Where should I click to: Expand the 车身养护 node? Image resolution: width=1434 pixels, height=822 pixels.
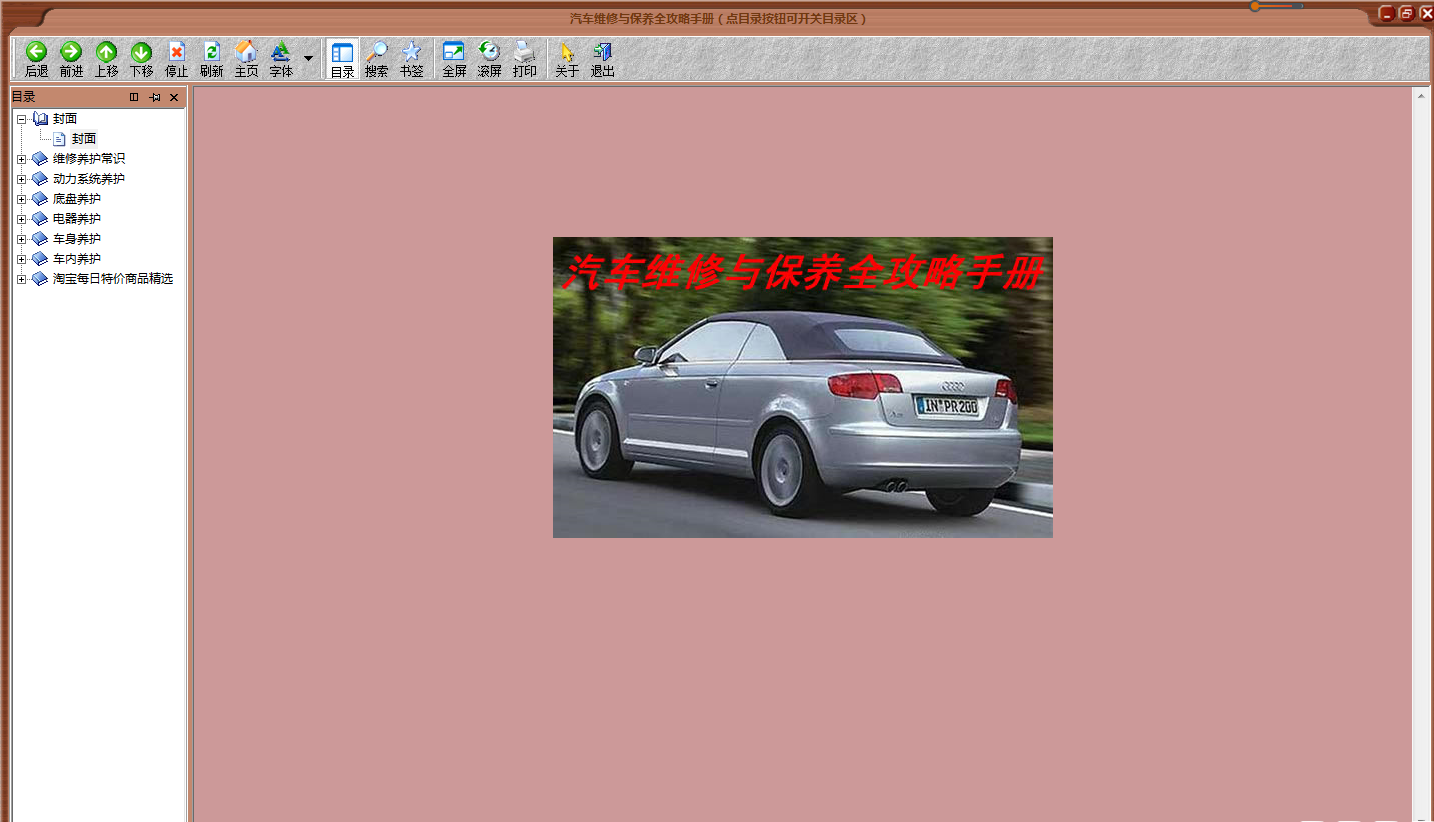[22, 239]
